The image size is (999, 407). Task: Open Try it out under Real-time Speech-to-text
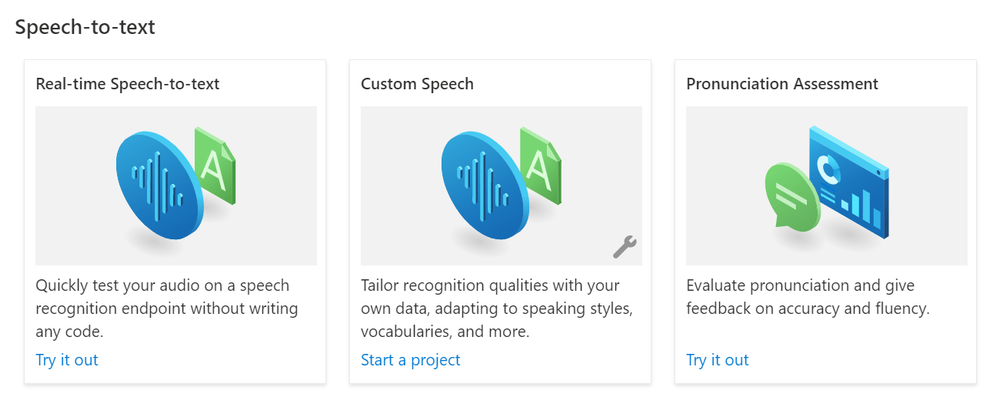coord(67,360)
